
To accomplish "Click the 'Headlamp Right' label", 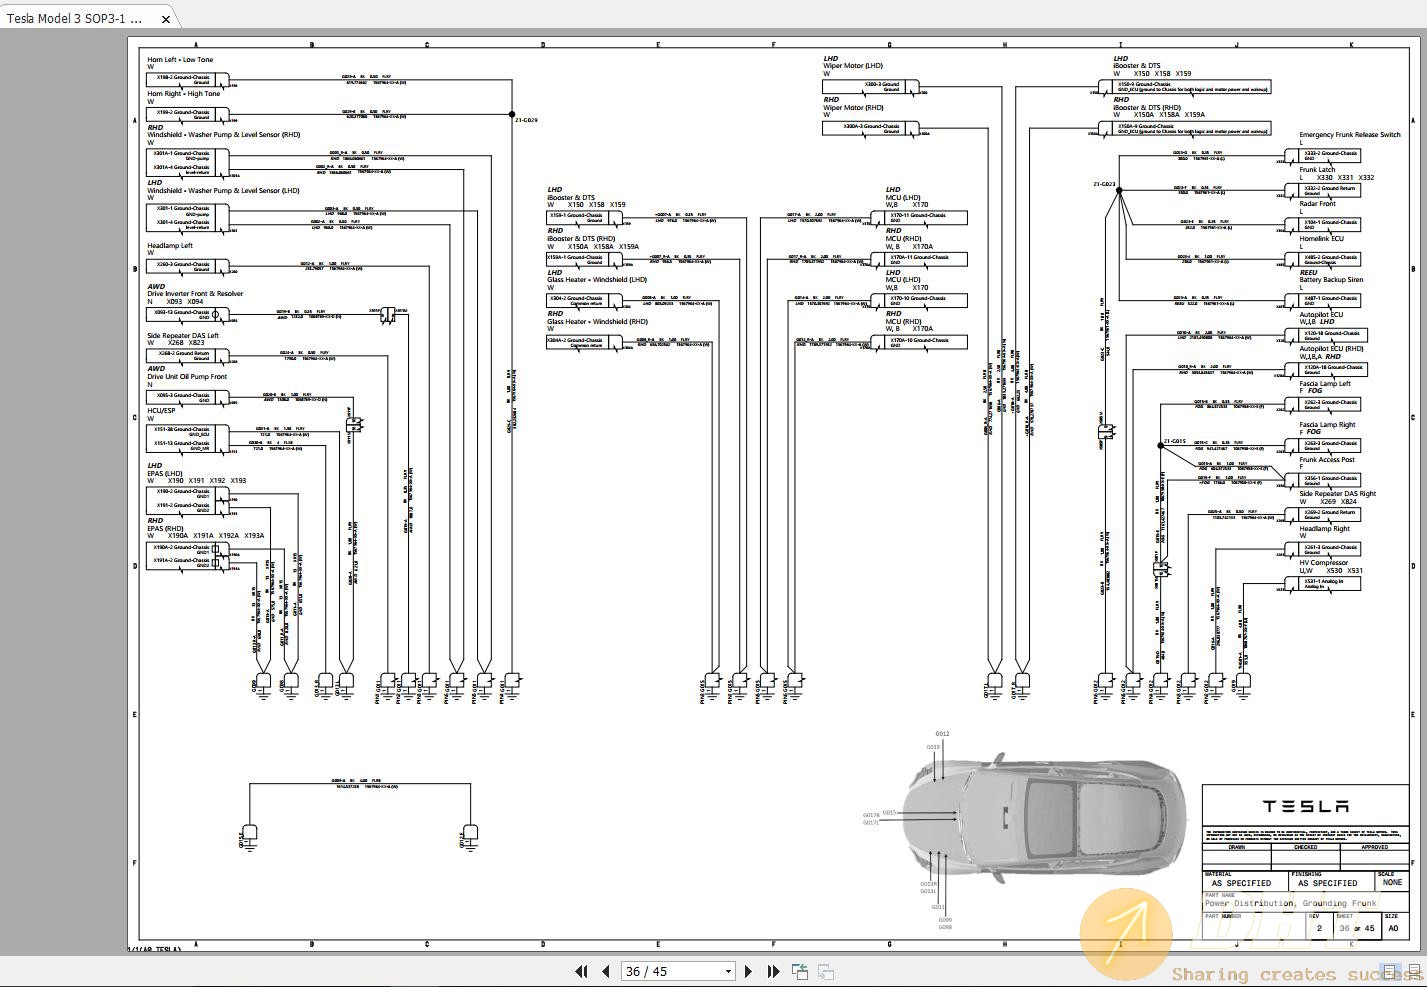I will click(x=1324, y=529).
